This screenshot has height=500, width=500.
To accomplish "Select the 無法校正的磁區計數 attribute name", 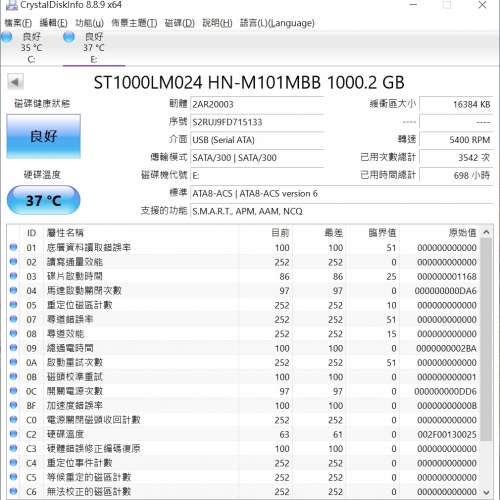I will 89,491.
